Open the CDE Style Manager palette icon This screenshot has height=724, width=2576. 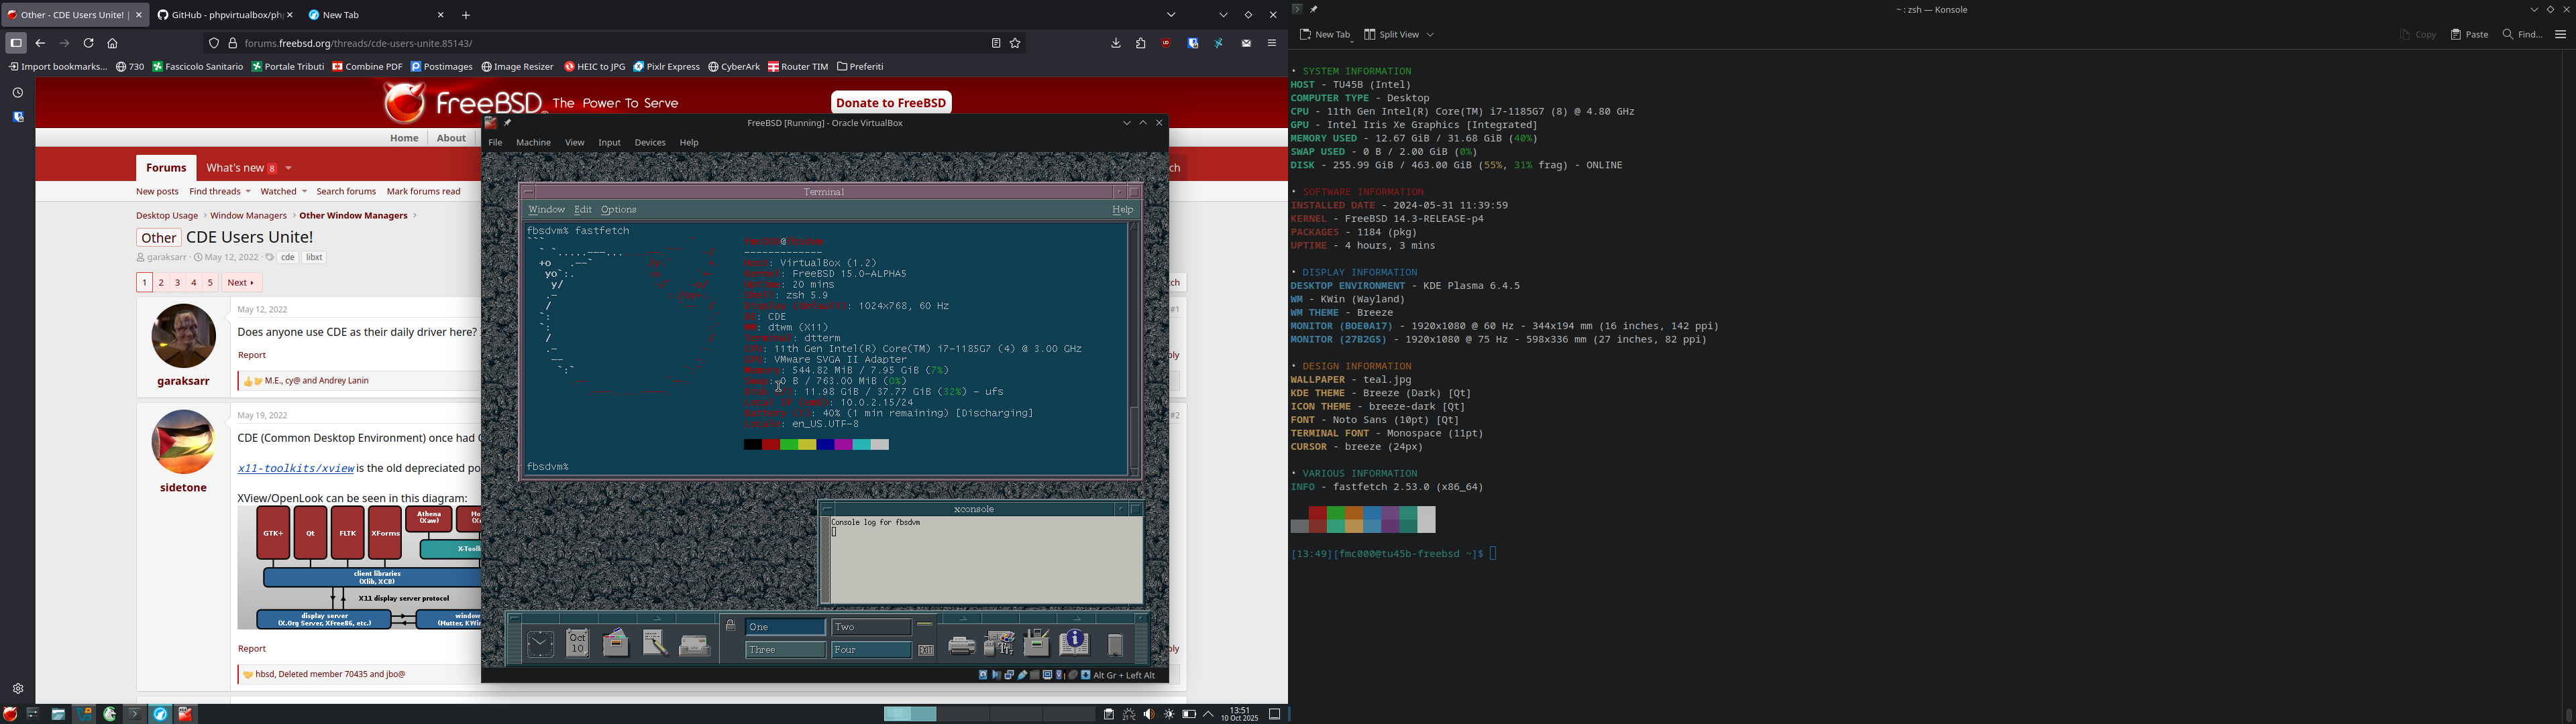[x=999, y=644]
